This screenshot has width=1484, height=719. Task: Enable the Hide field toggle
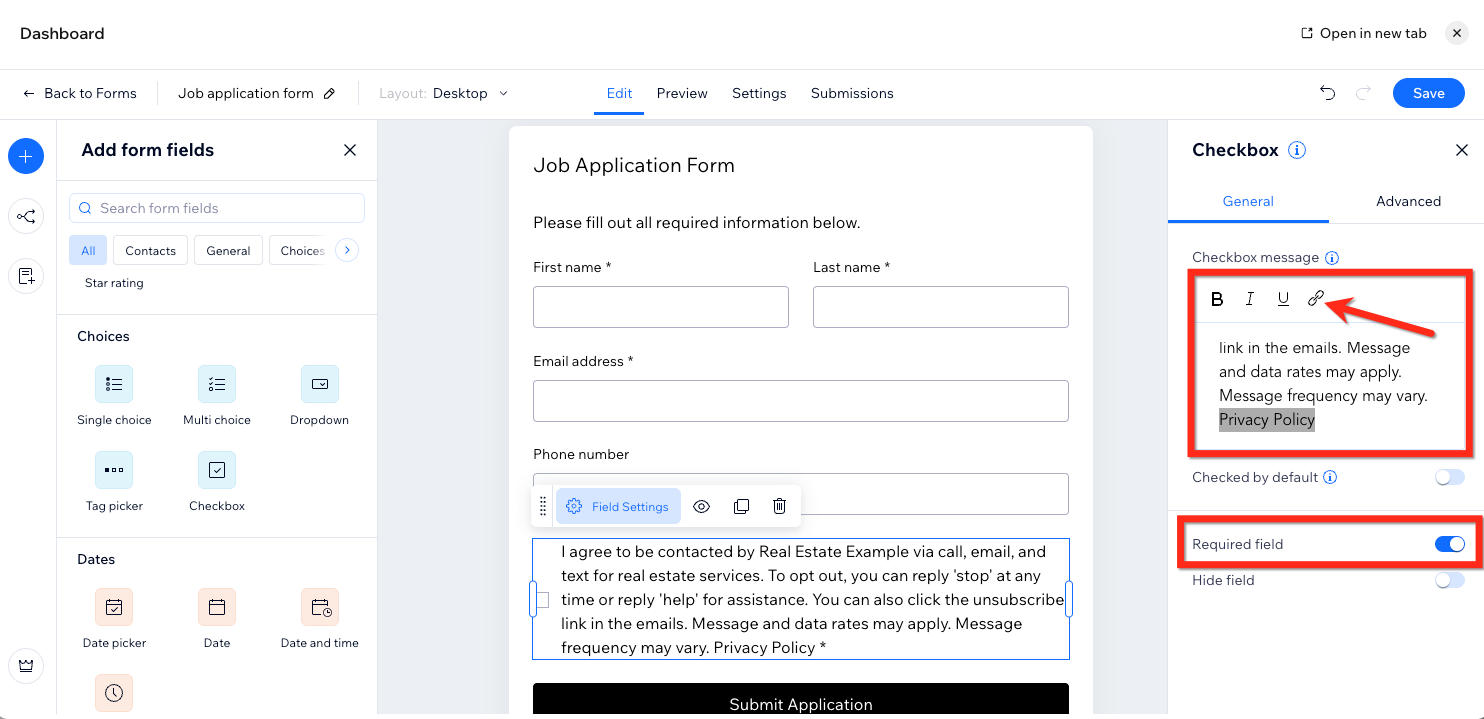1449,580
